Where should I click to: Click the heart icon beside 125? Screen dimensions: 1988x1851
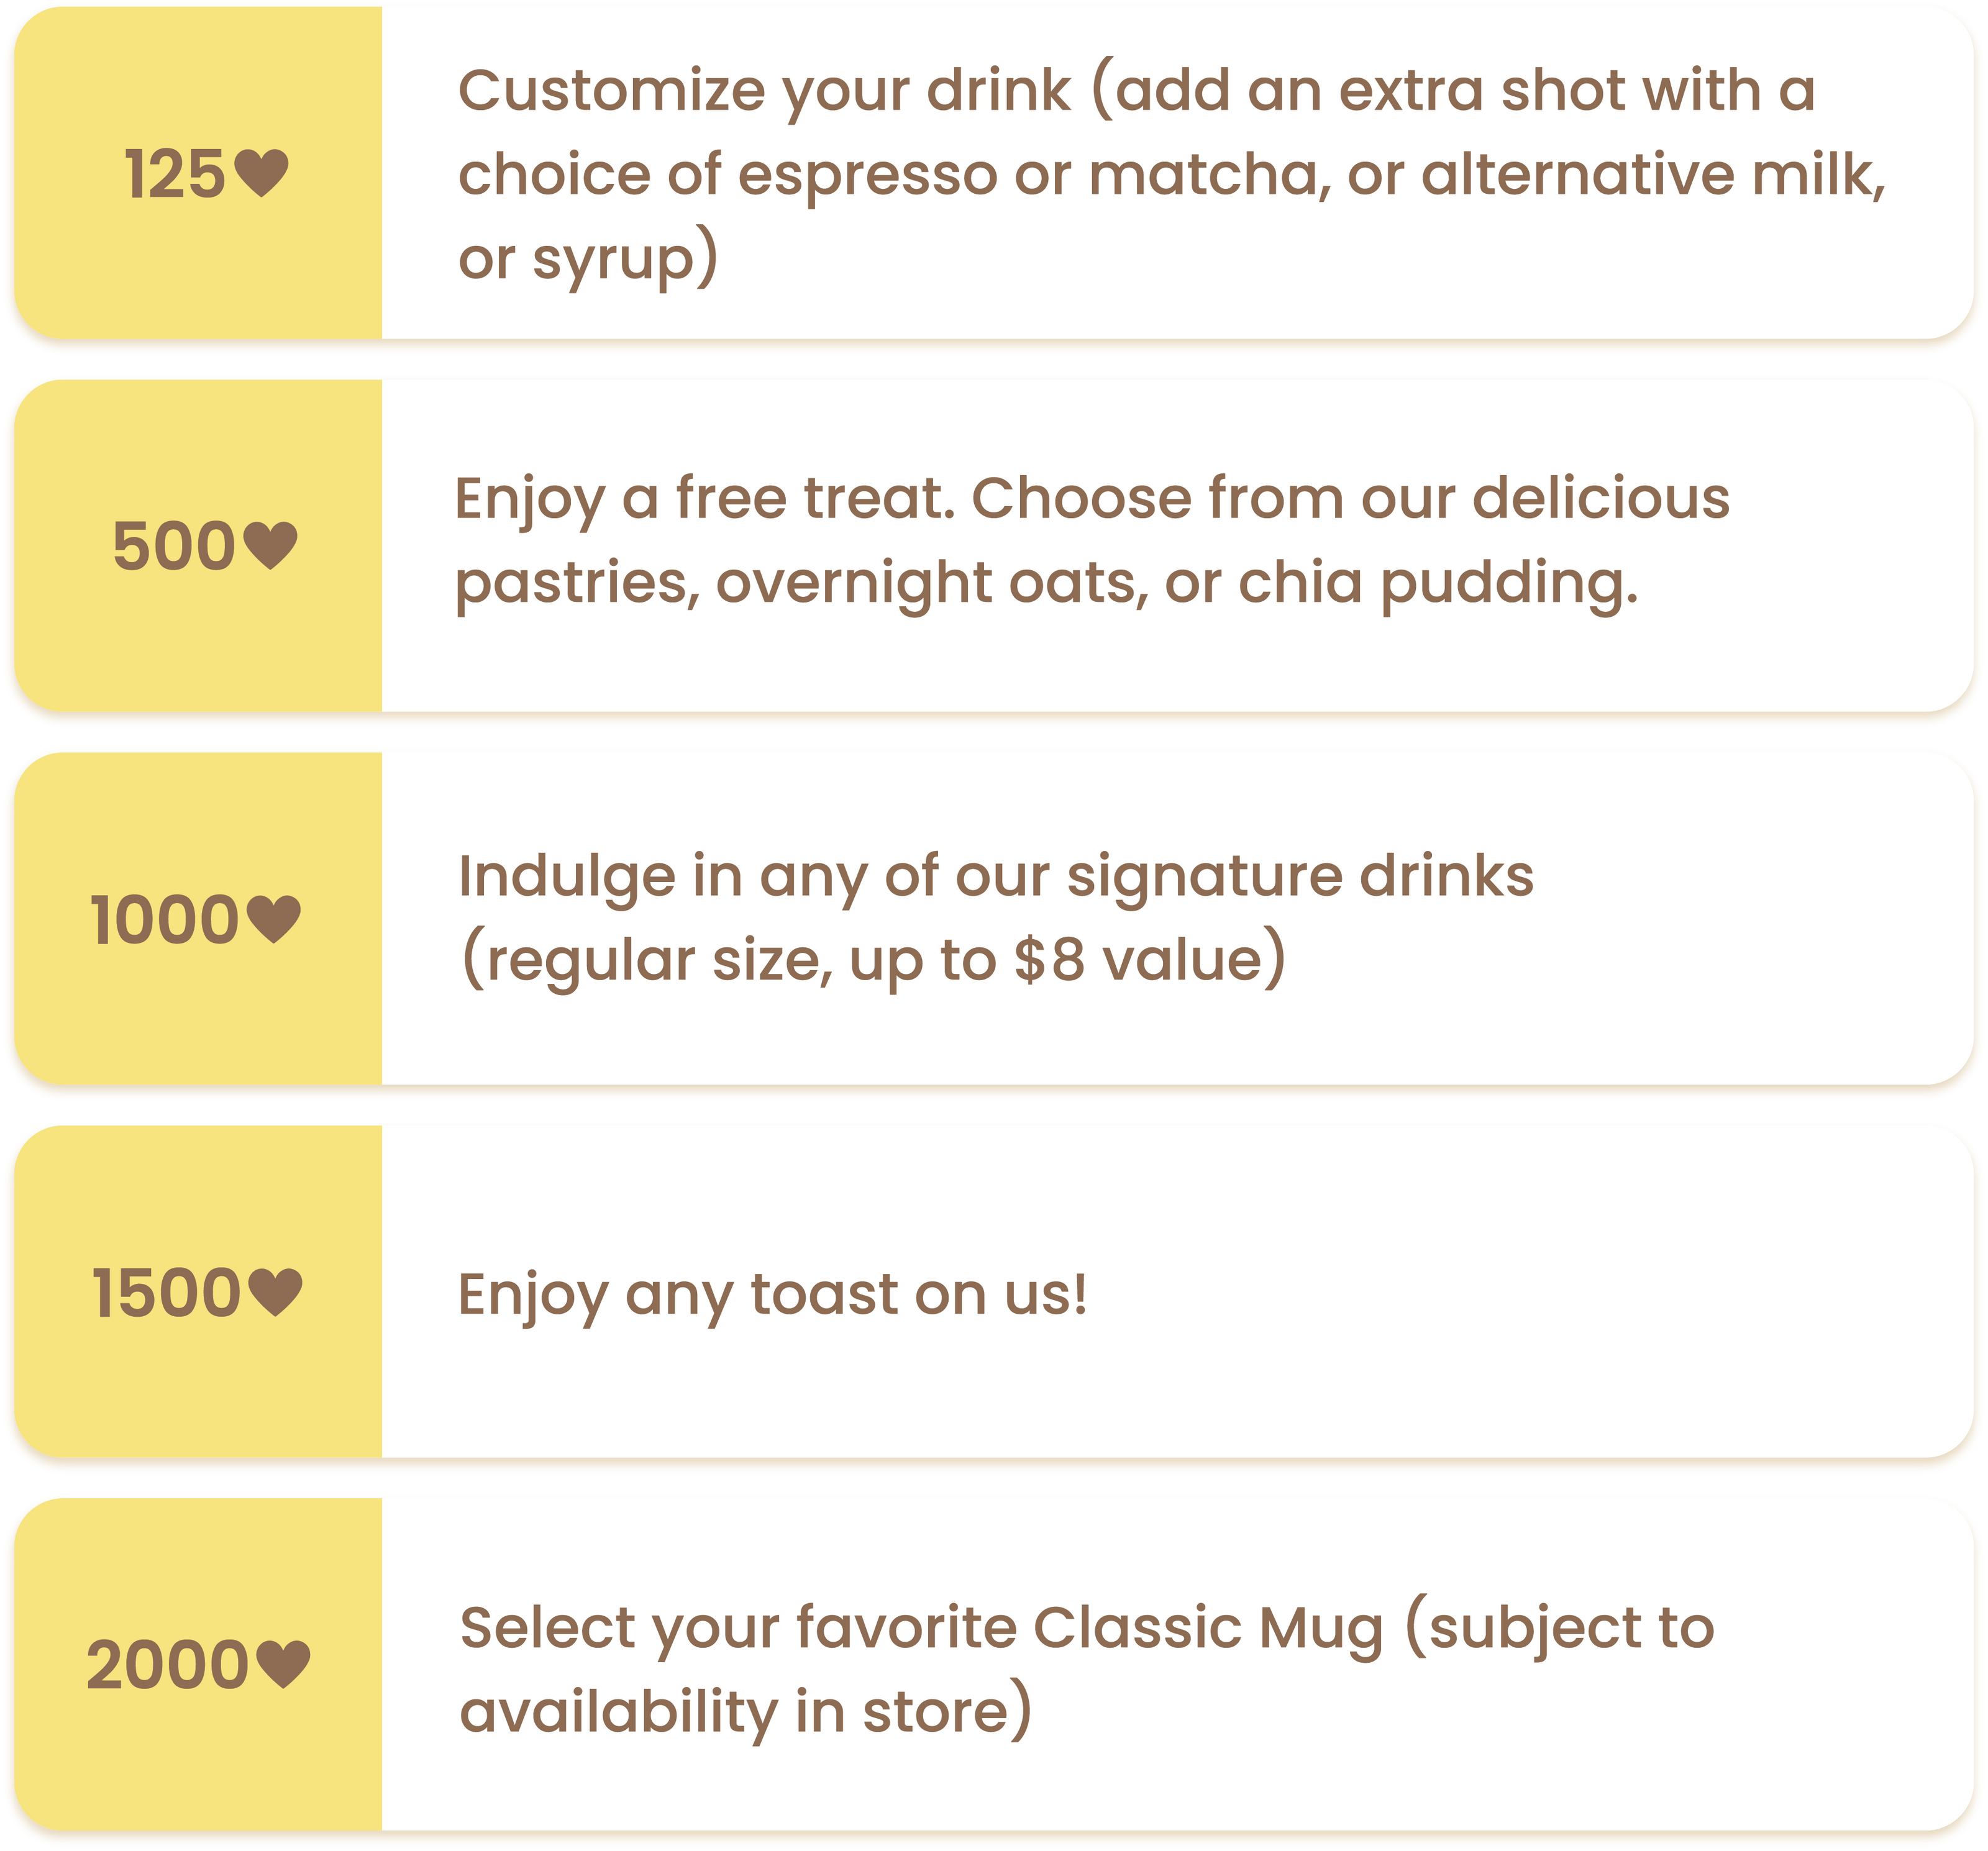262,173
